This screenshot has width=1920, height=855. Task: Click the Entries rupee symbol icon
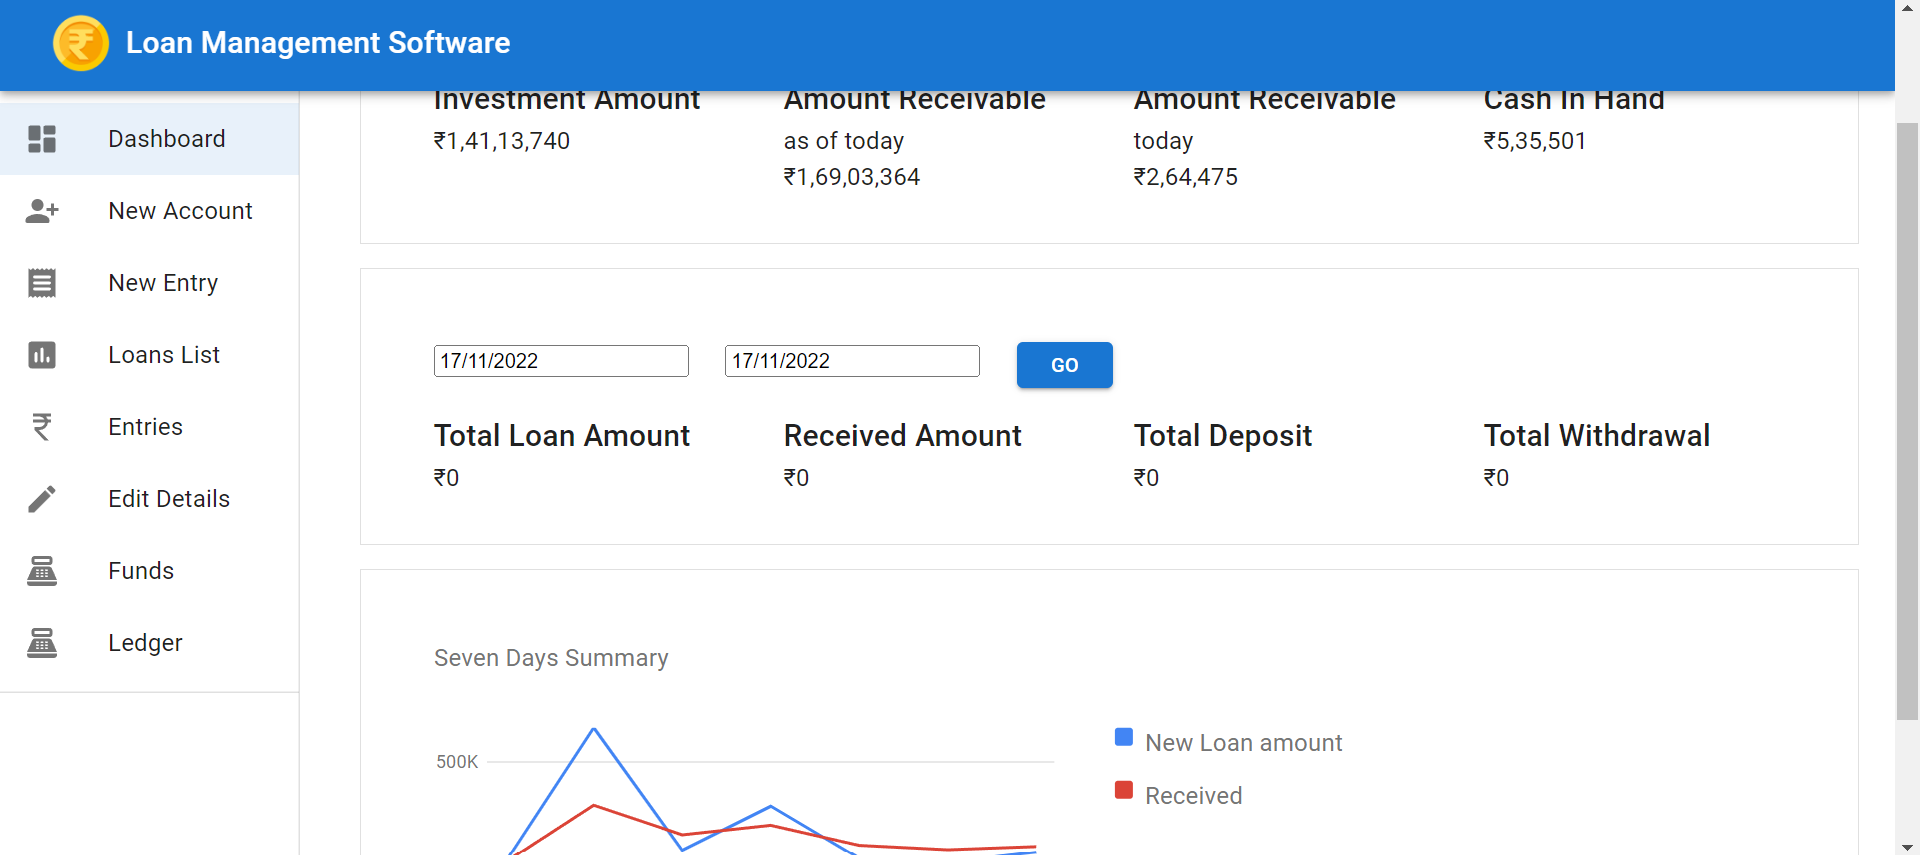pos(42,427)
